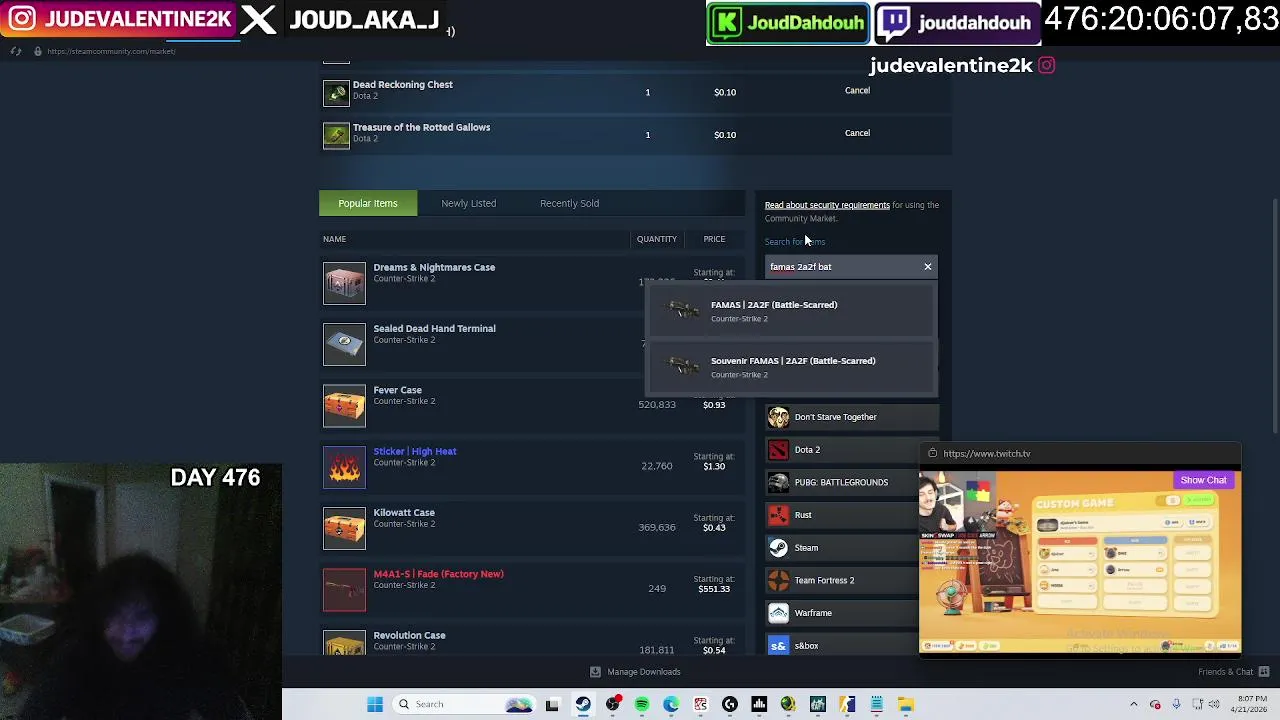Click Sealed Dead Hand Terminal name
This screenshot has height=720, width=1280.
[434, 328]
